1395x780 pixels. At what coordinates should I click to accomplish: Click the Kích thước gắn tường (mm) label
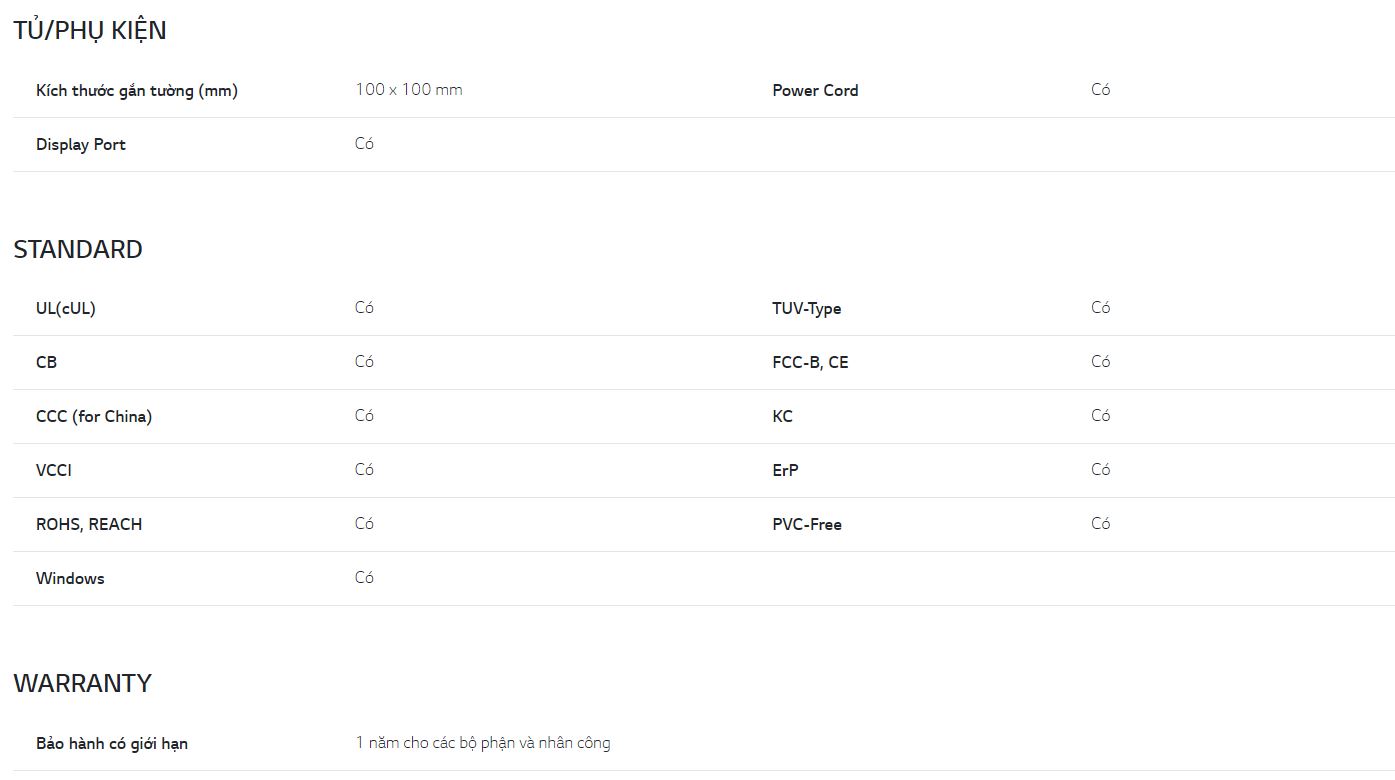(x=137, y=90)
